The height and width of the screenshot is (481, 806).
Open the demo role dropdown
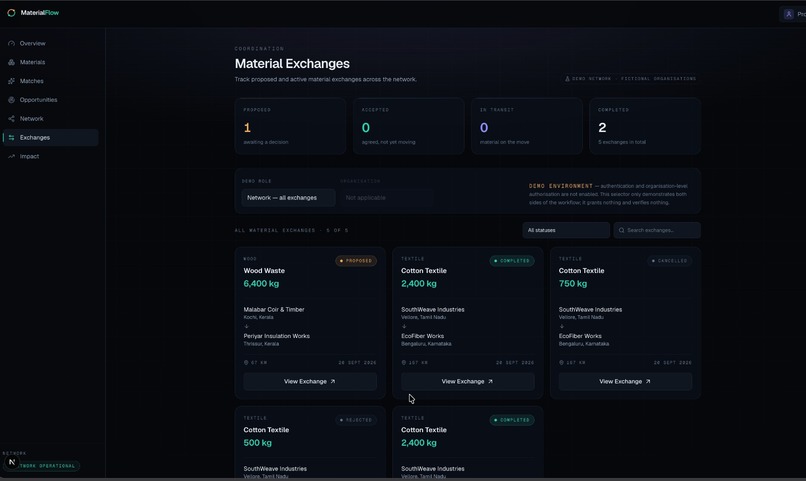point(288,198)
